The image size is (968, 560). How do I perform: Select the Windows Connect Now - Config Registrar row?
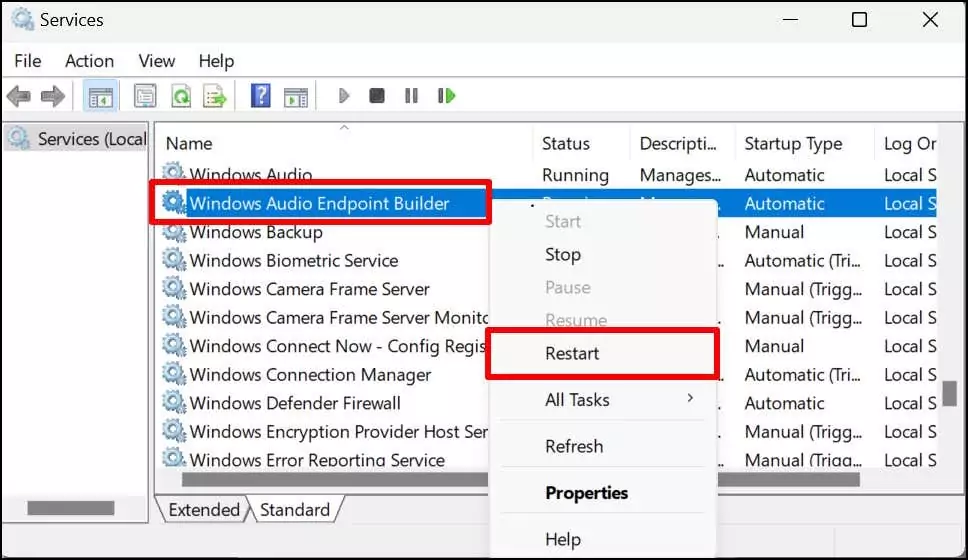(548, 345)
